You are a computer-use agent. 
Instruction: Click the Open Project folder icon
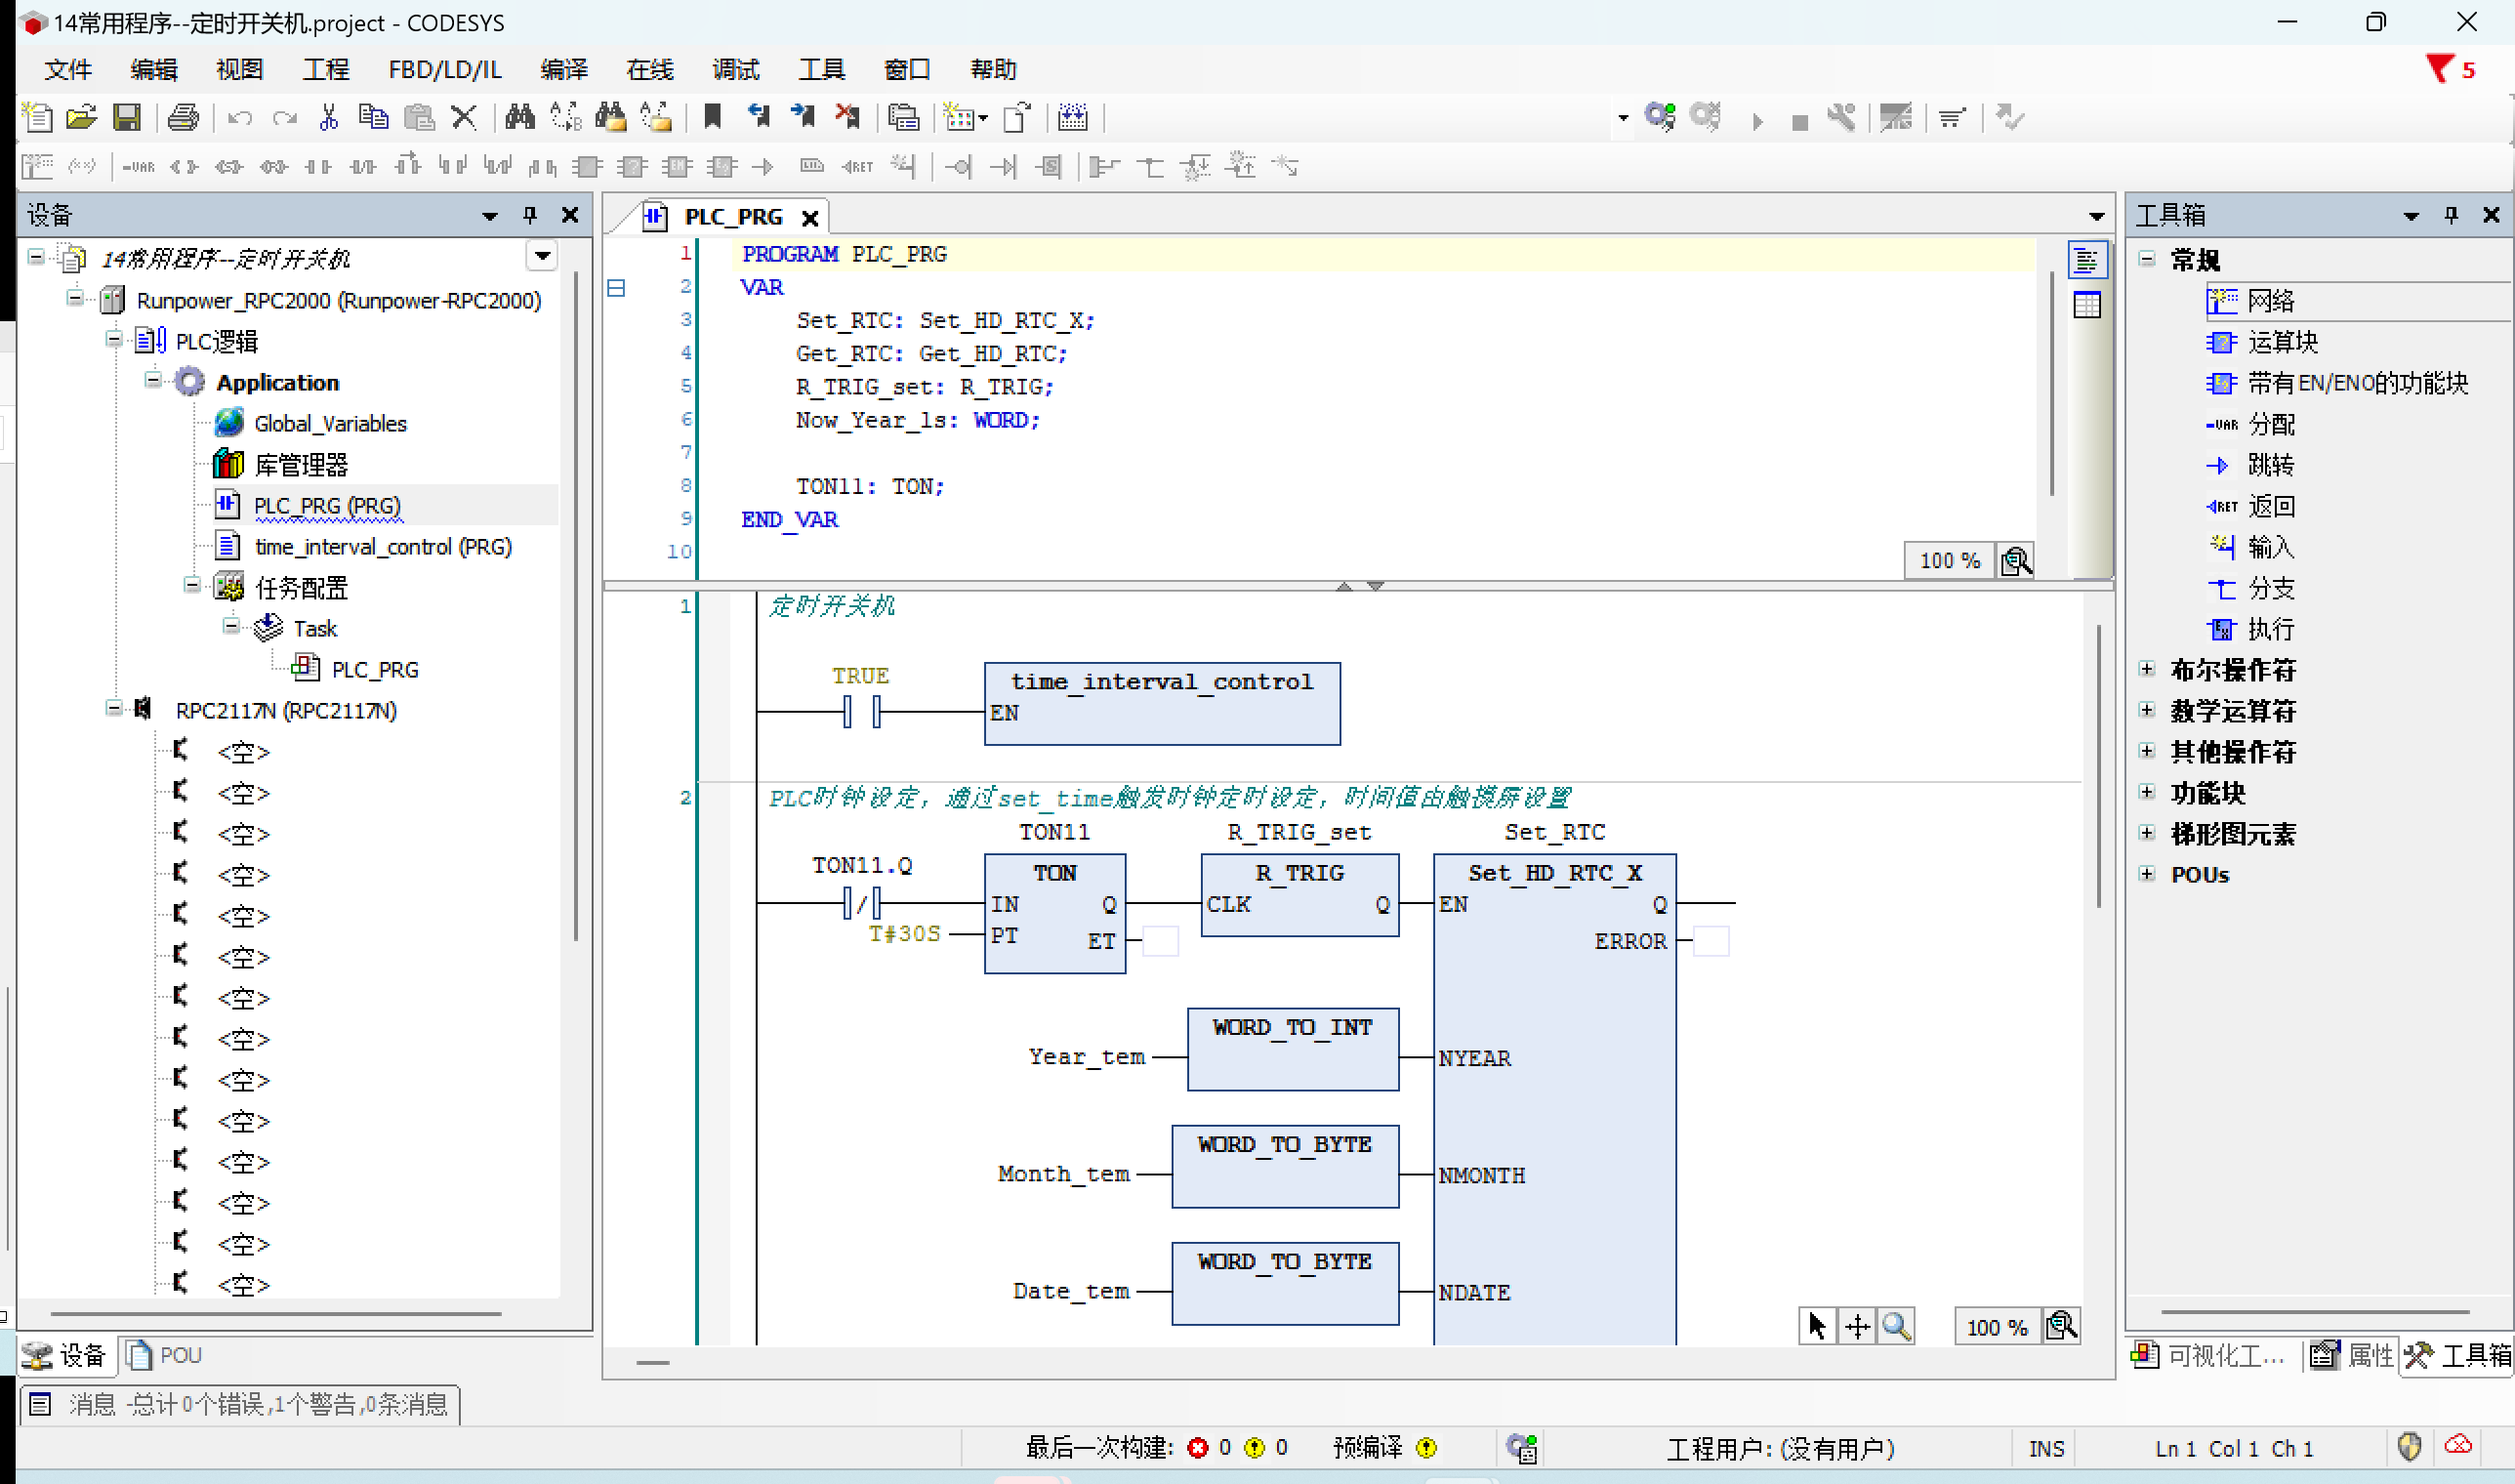coord(81,118)
